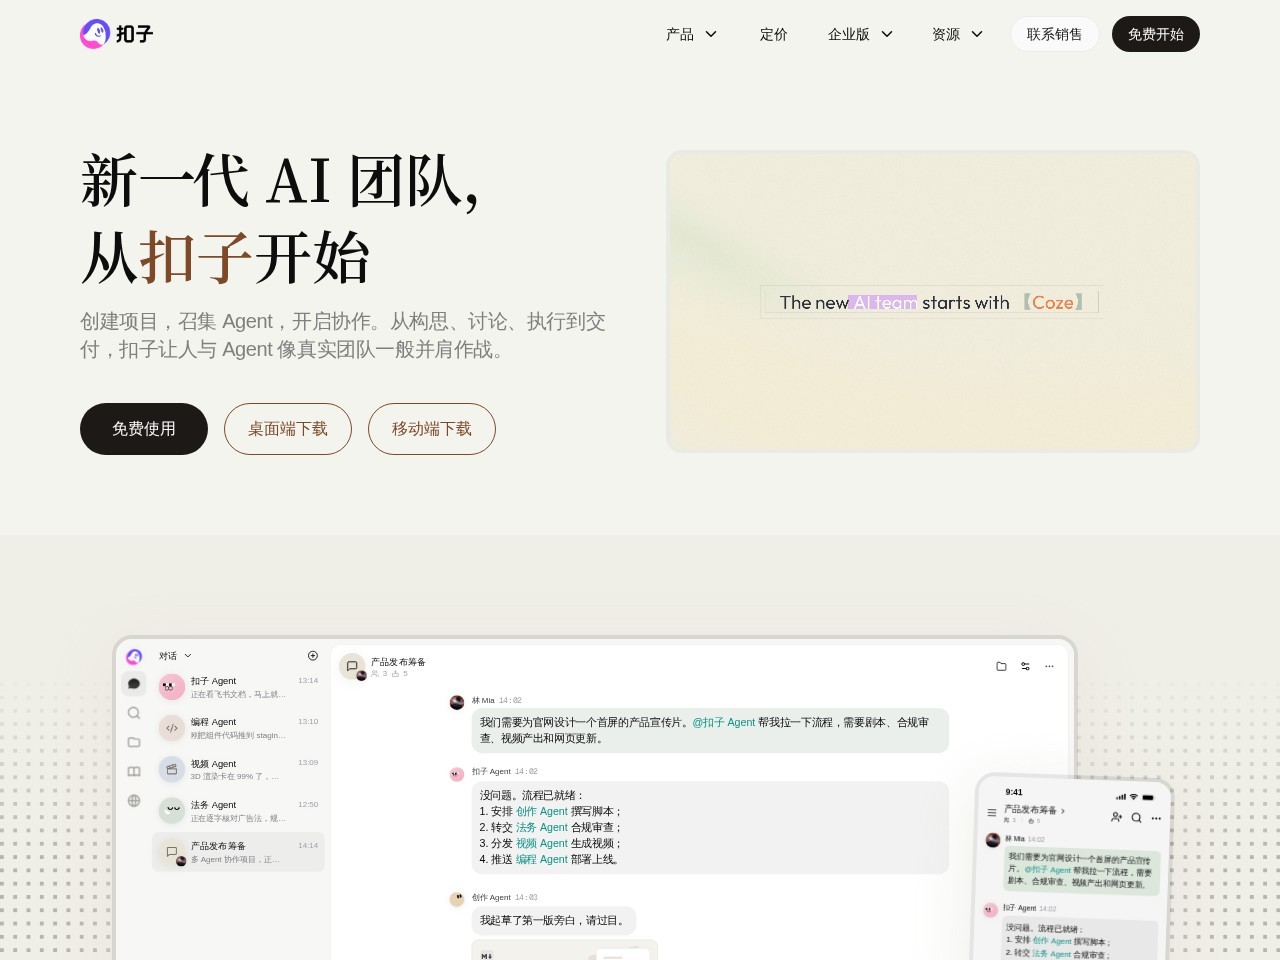The width and height of the screenshot is (1280, 960).
Task: Click the three-dot more icon in chat header
Action: point(1049,666)
